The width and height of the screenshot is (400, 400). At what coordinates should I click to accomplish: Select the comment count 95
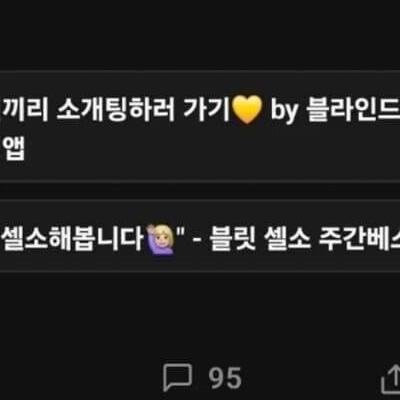(x=225, y=378)
